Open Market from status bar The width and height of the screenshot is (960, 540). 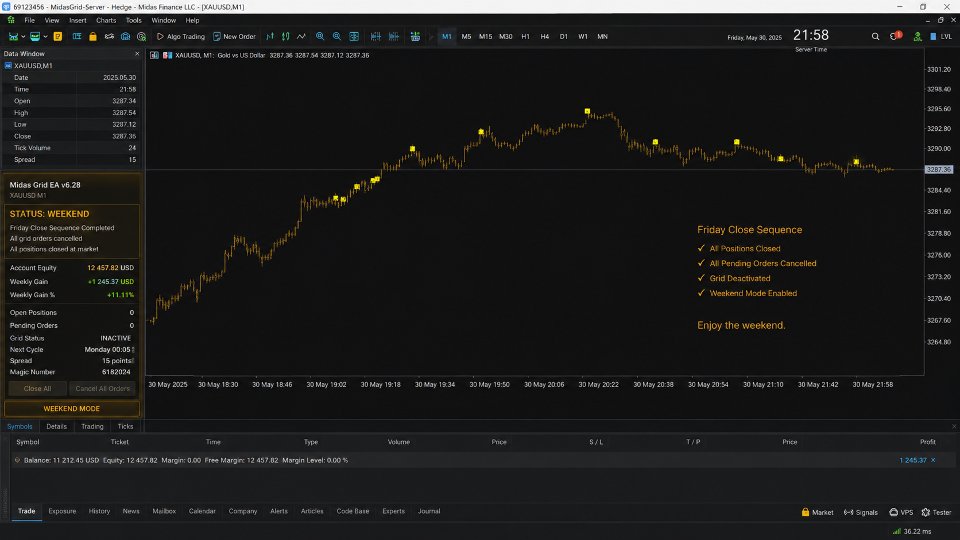(817, 512)
